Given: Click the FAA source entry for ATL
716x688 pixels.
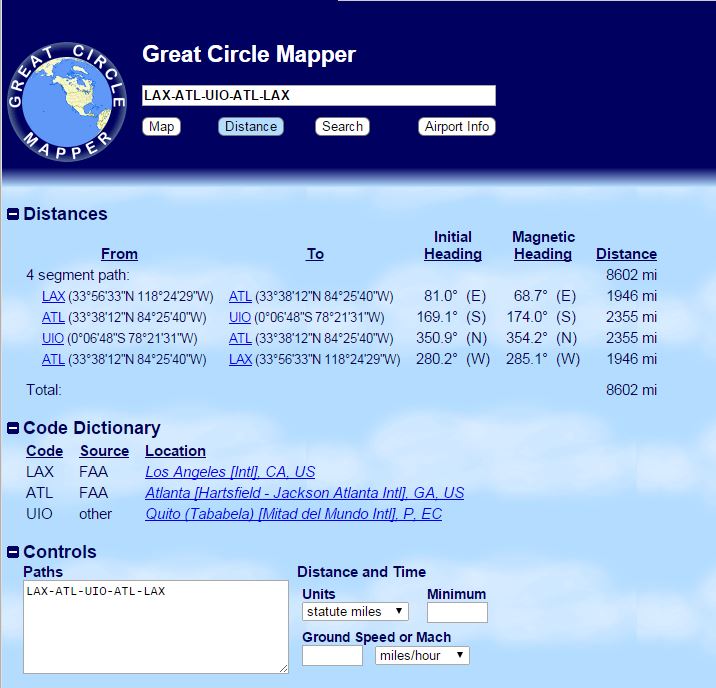Looking at the screenshot, I should [x=94, y=493].
